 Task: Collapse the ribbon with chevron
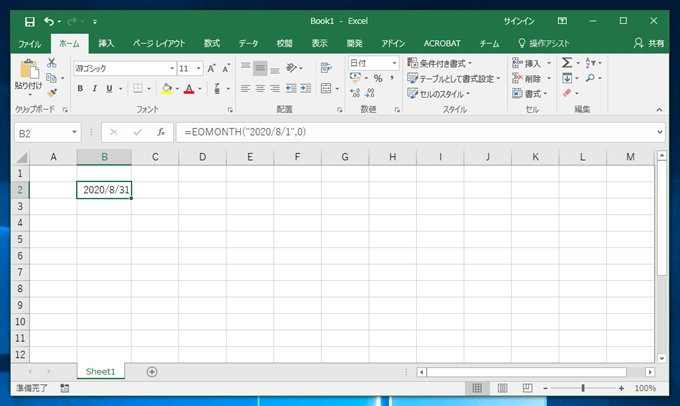[659, 110]
